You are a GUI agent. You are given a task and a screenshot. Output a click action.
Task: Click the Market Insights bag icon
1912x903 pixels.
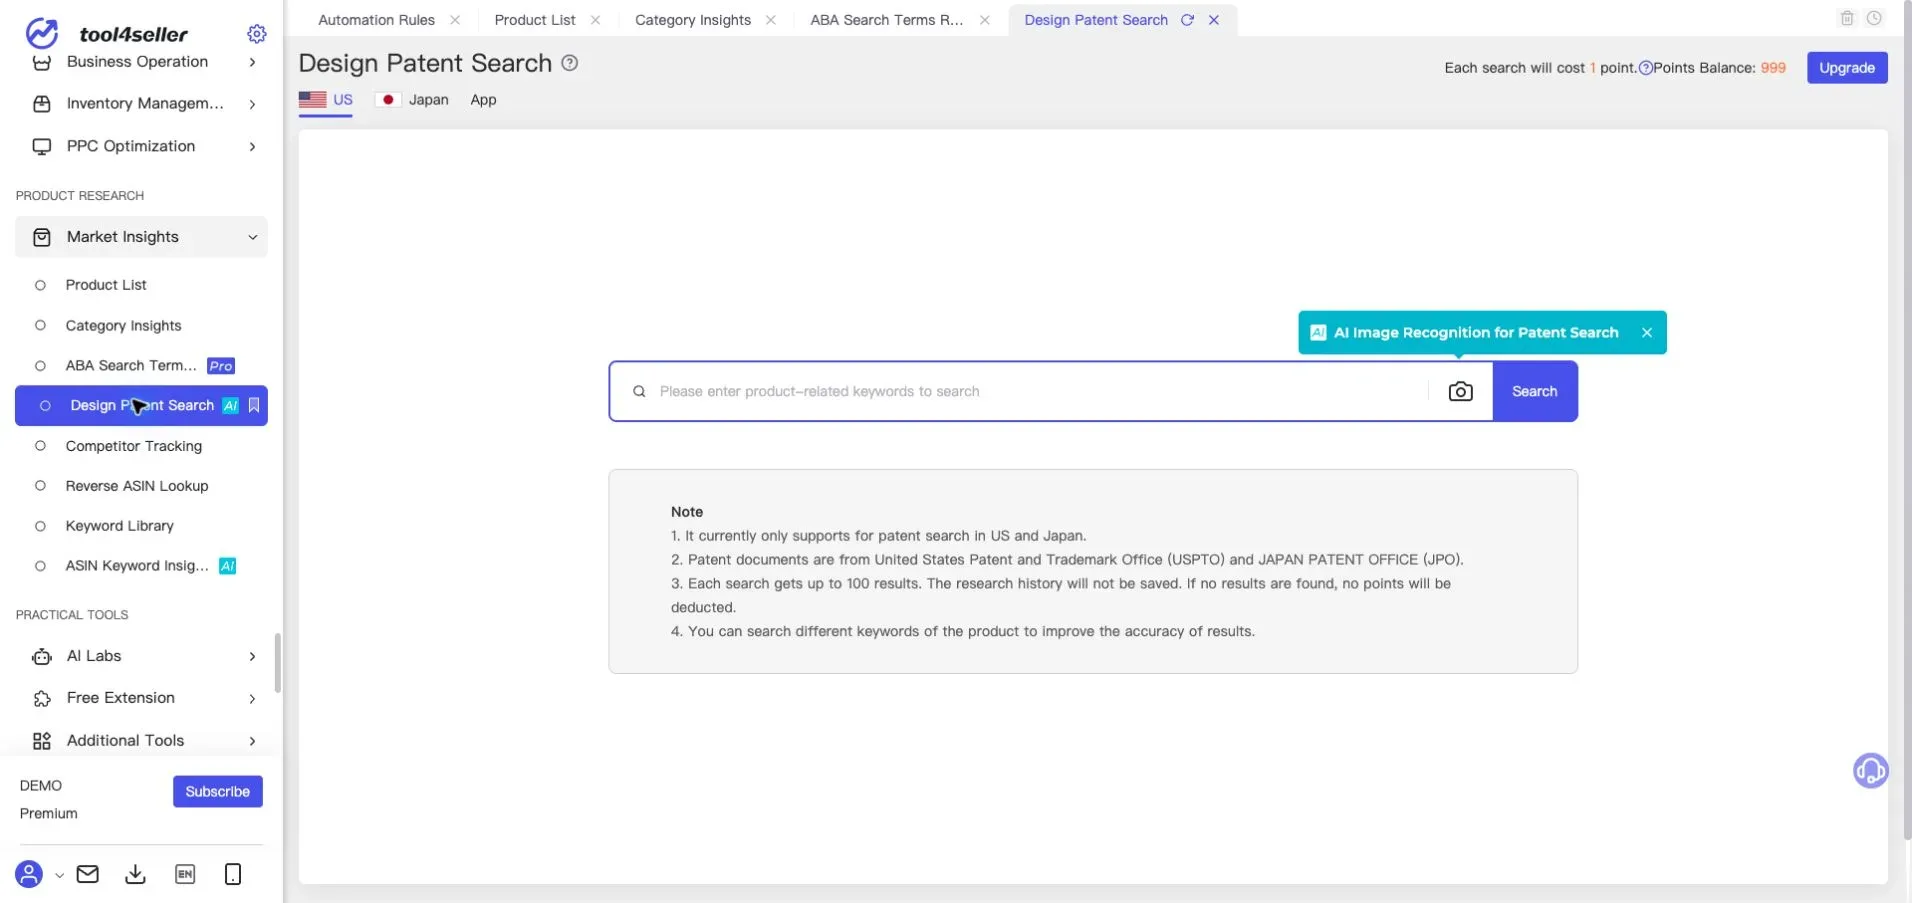(42, 237)
